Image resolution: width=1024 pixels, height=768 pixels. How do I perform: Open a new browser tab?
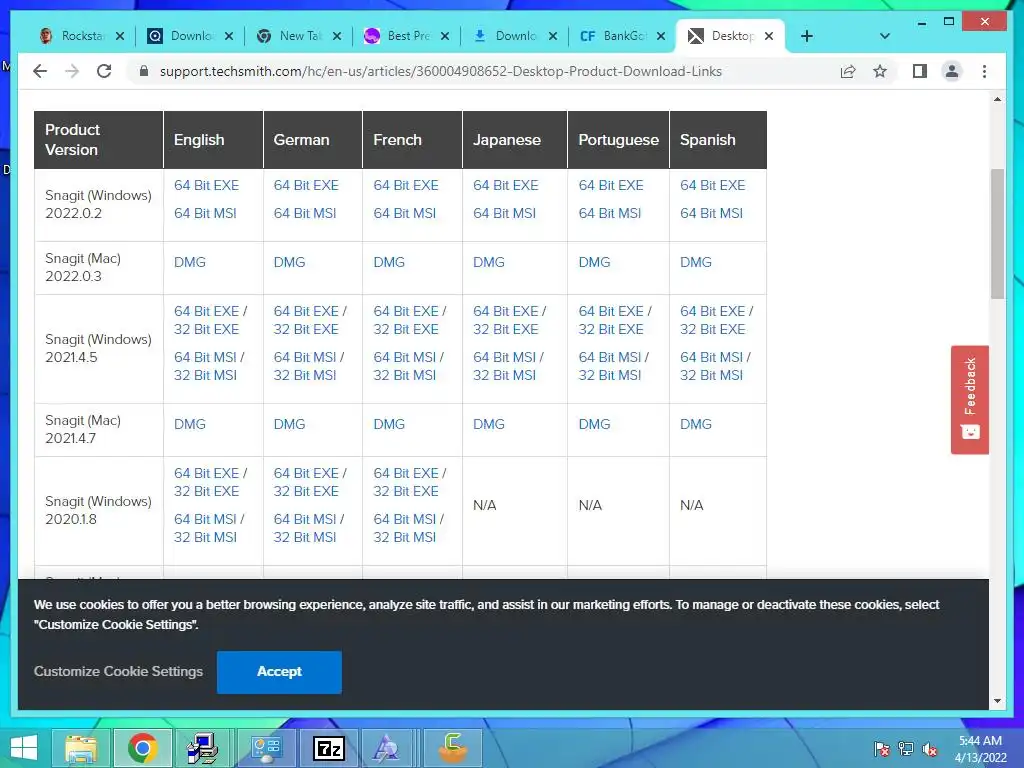[807, 36]
